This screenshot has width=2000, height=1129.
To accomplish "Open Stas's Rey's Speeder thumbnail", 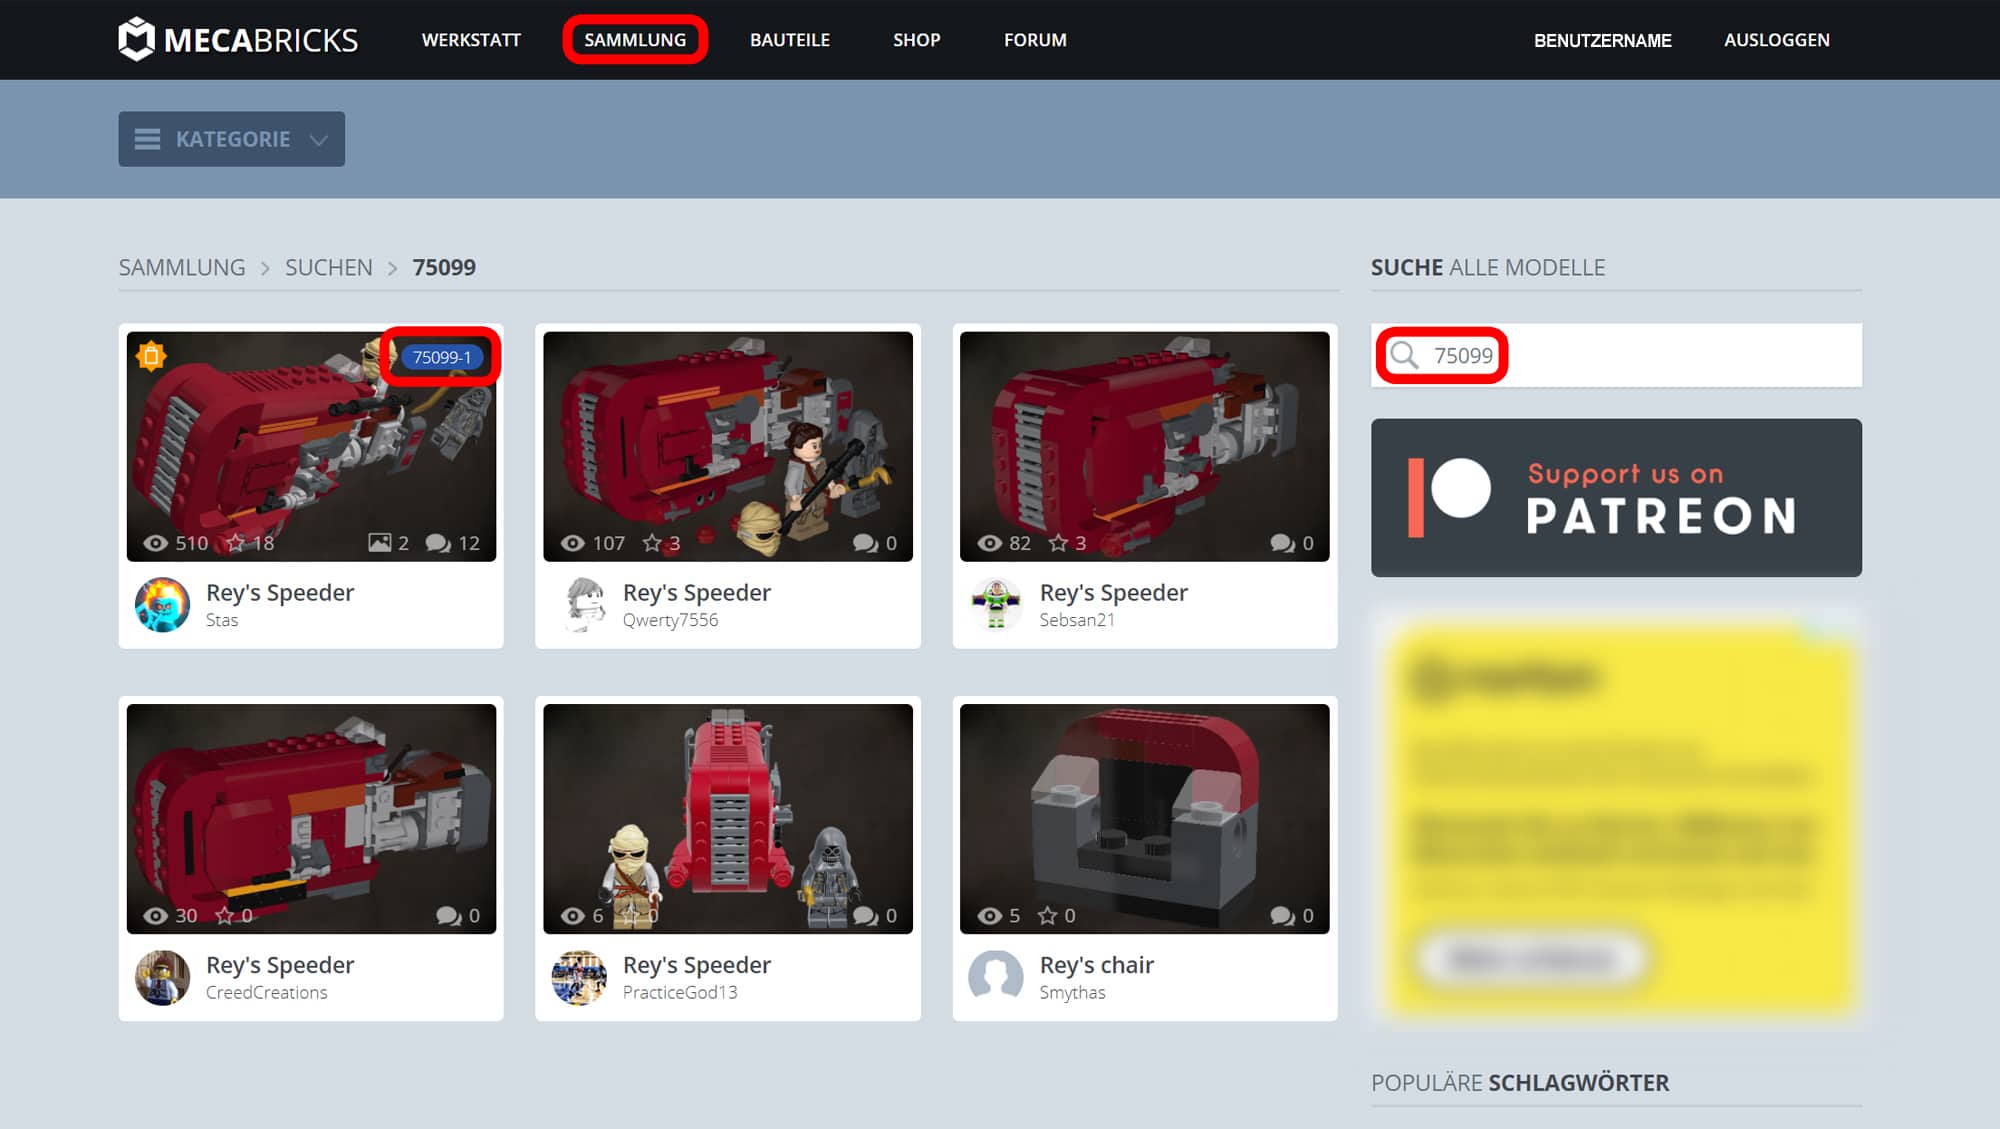I will click(x=311, y=446).
